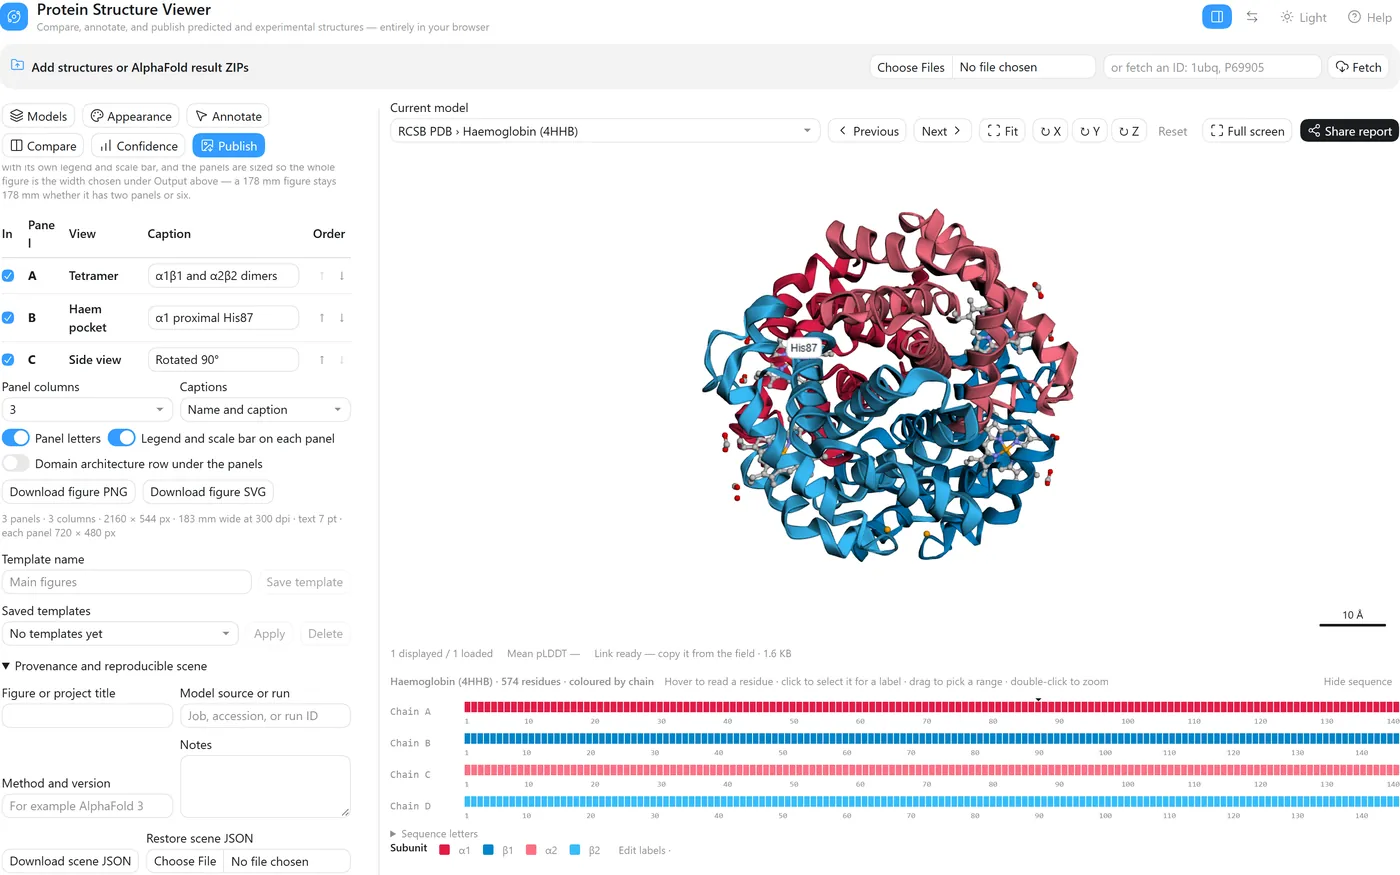Click the Fetch button
The height and width of the screenshot is (875, 1400).
click(1359, 67)
